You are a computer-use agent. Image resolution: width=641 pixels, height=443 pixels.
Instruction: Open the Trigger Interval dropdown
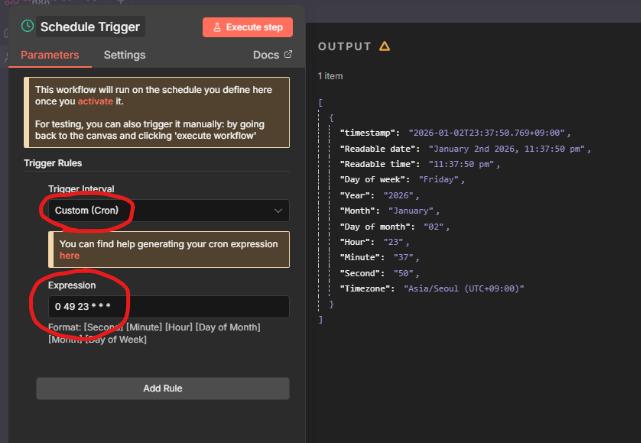(x=168, y=211)
